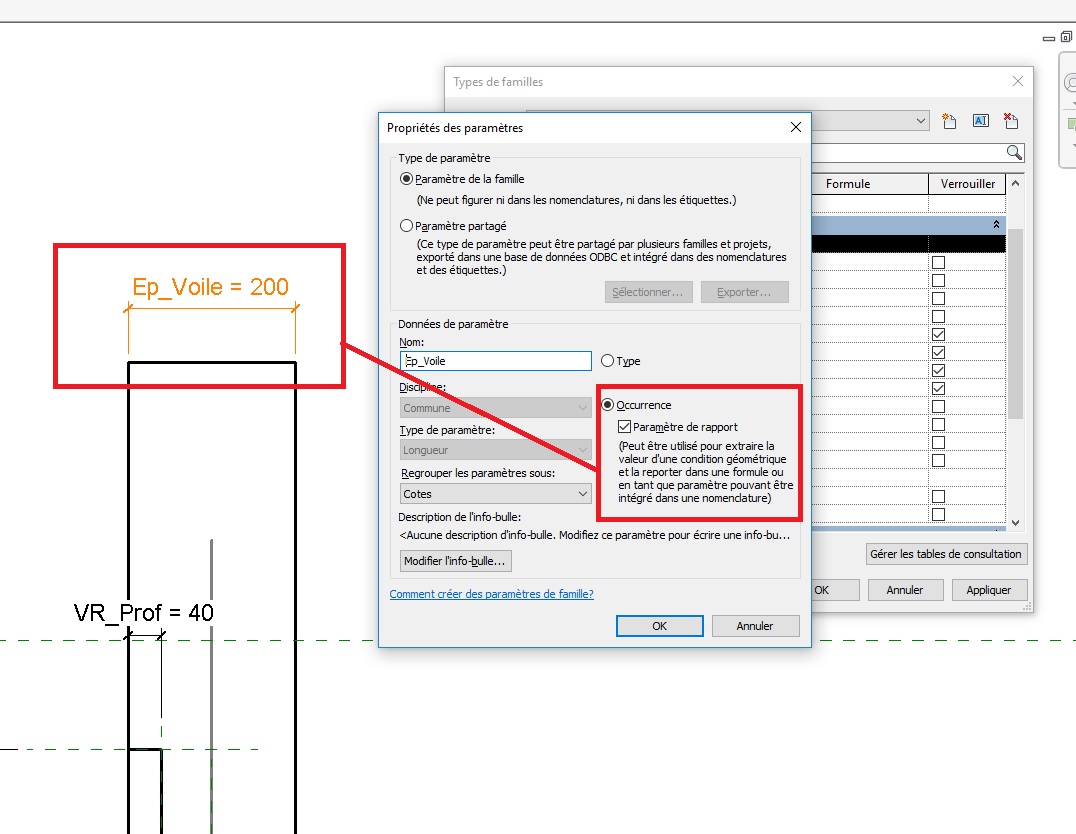Click the Verrouiller column header
Image resolution: width=1076 pixels, height=834 pixels.
pos(967,184)
